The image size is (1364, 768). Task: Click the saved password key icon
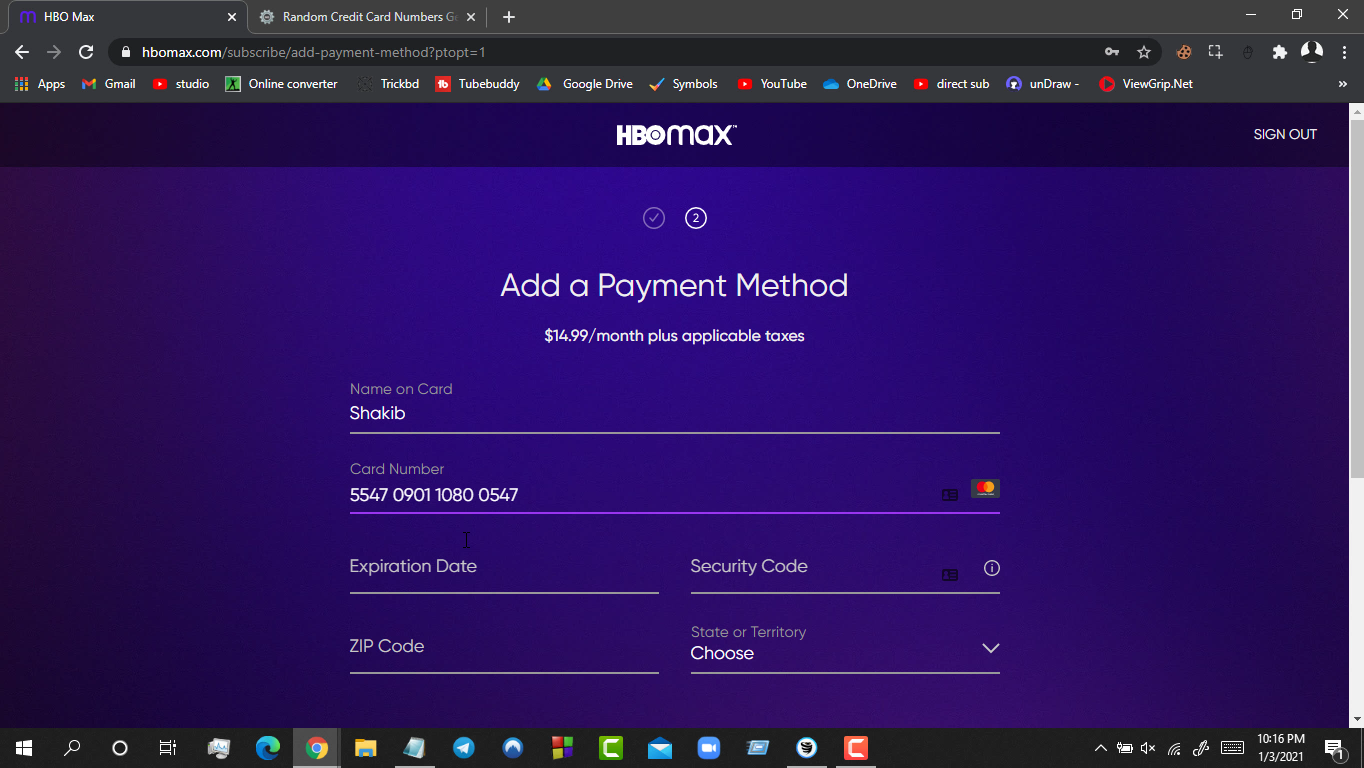coord(1111,52)
